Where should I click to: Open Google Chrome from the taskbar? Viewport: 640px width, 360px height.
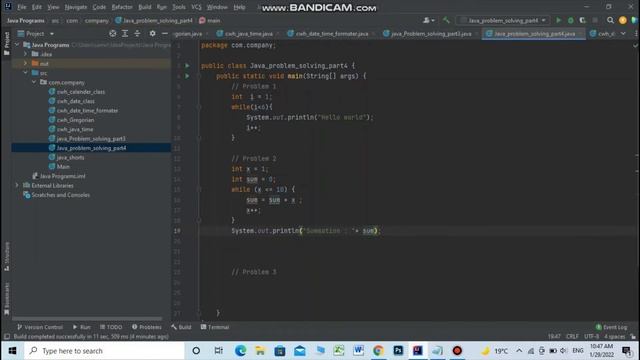pos(378,351)
